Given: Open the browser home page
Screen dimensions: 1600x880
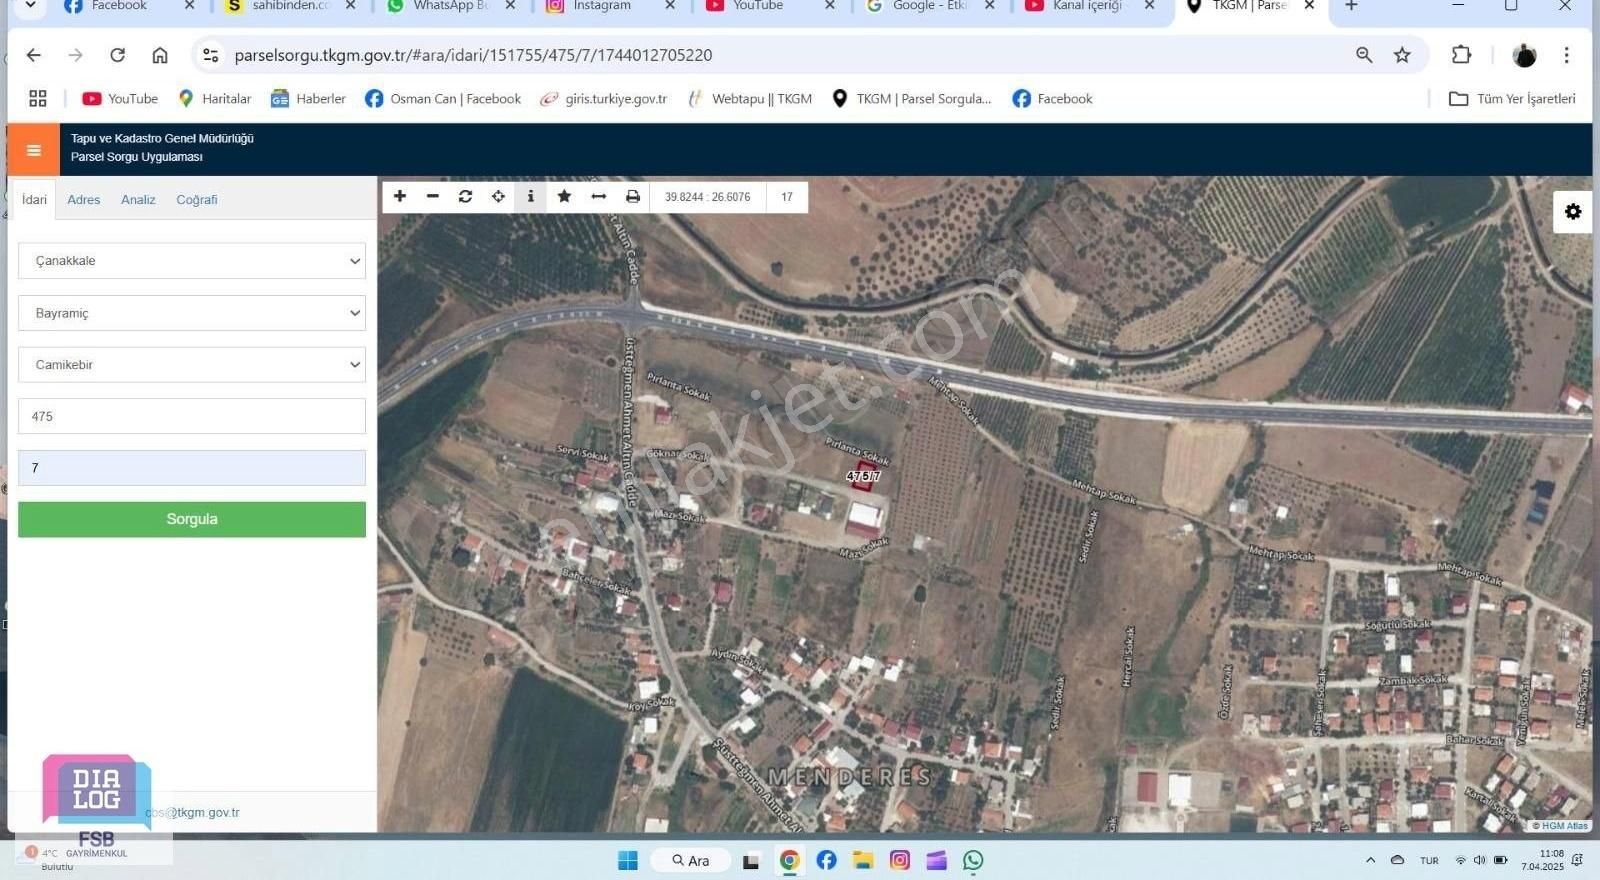Looking at the screenshot, I should click(160, 55).
